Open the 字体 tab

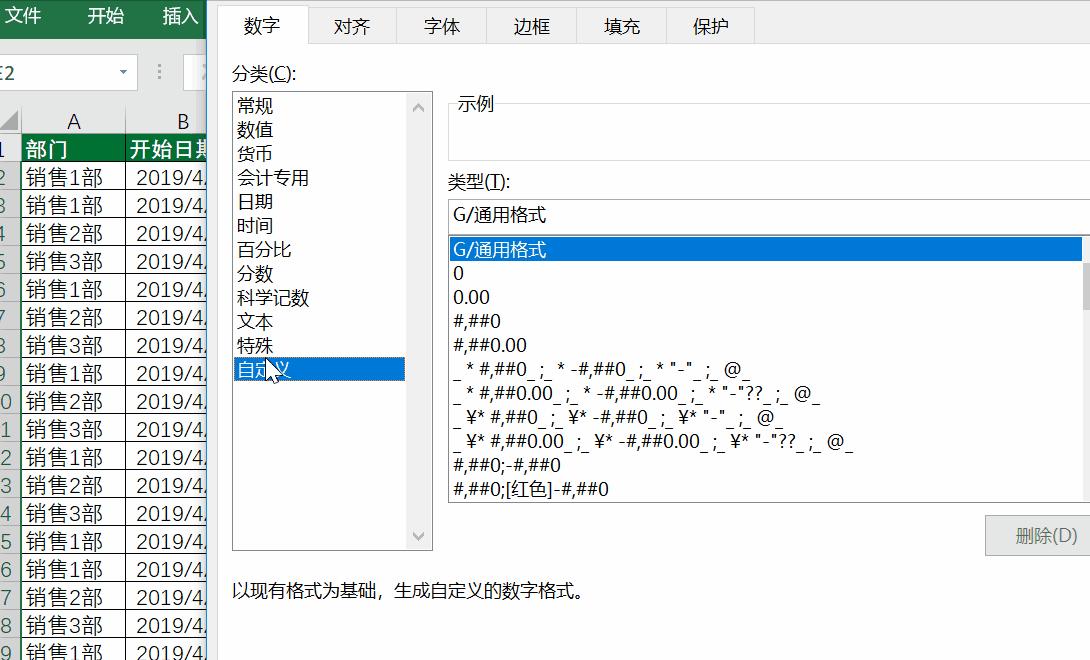(441, 26)
